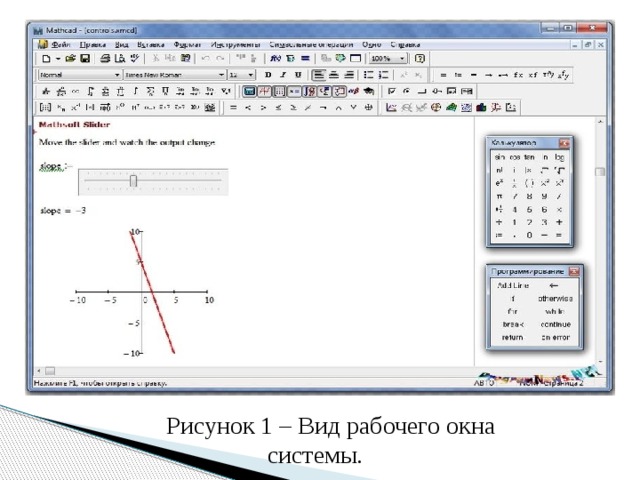Save worksheet using the floppy disk icon
Image resolution: width=640 pixels, height=480 pixels.
click(85, 58)
